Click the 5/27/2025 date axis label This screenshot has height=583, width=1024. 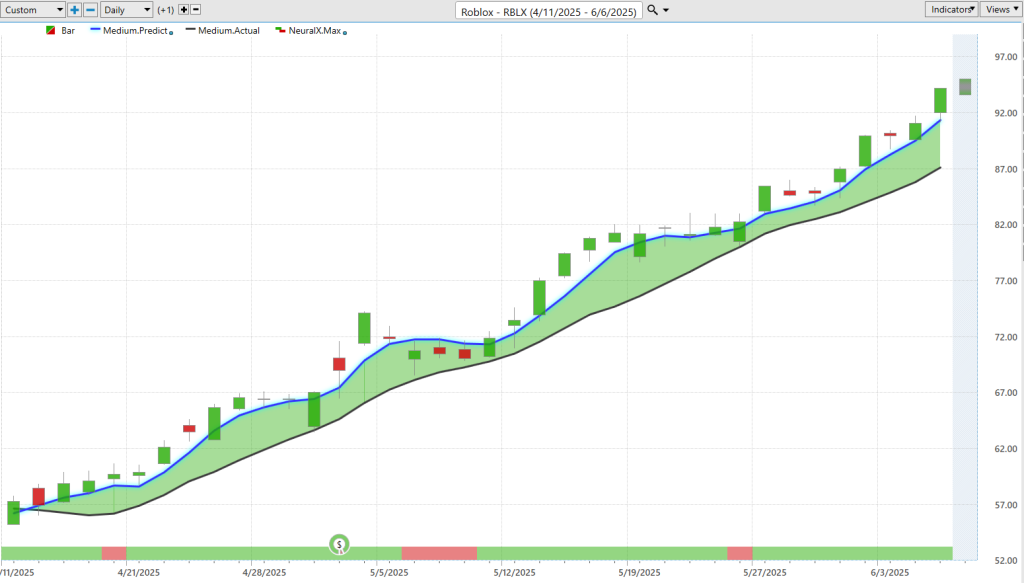(765, 573)
